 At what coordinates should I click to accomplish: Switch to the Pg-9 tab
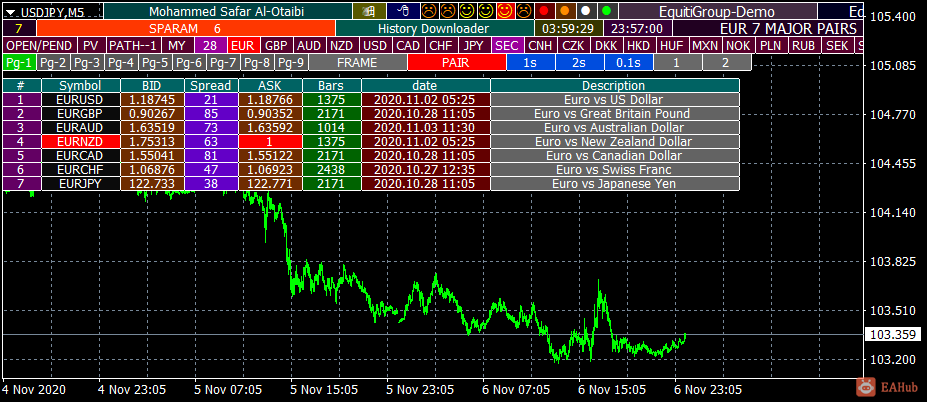293,62
